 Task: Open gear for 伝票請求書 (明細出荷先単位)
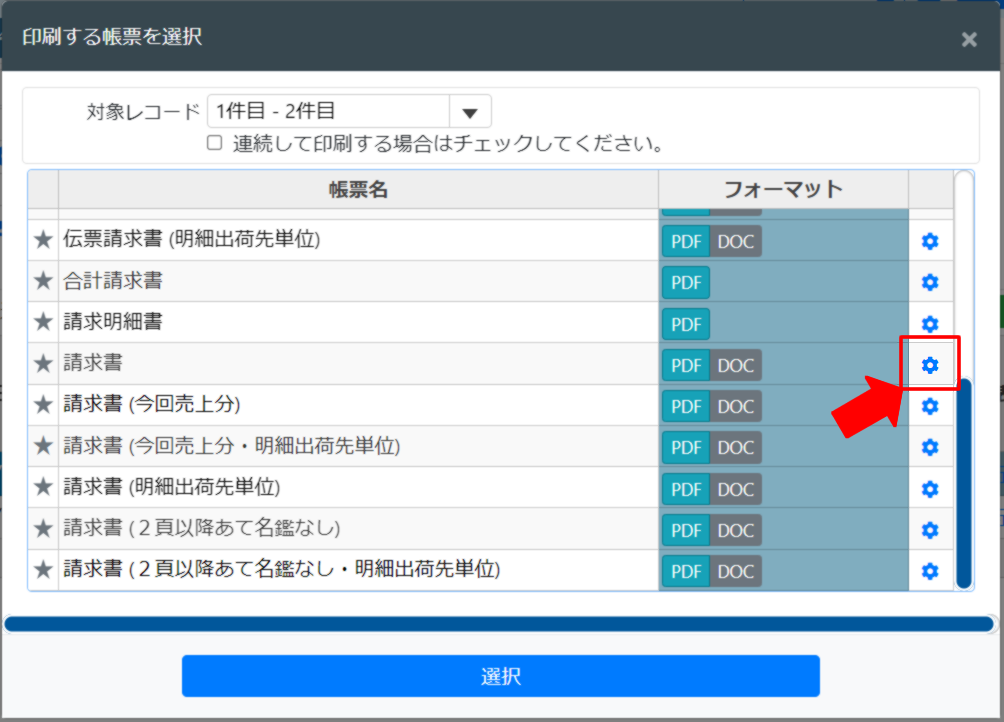click(x=930, y=240)
